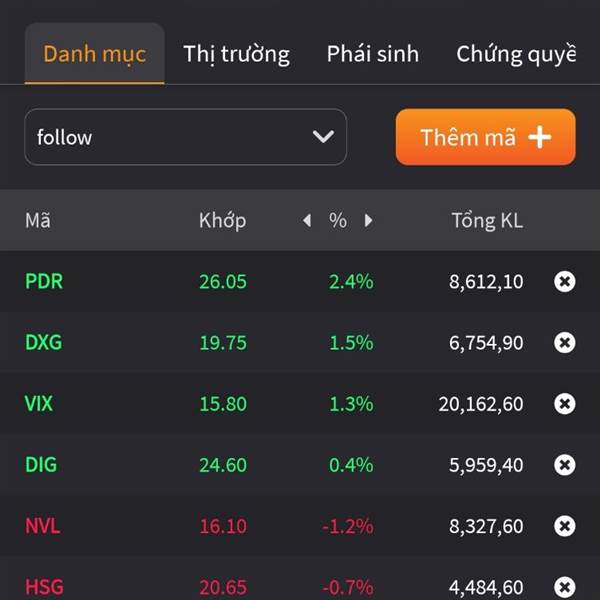The height and width of the screenshot is (600, 600).
Task: Remove NVL via its X icon
Action: [564, 526]
